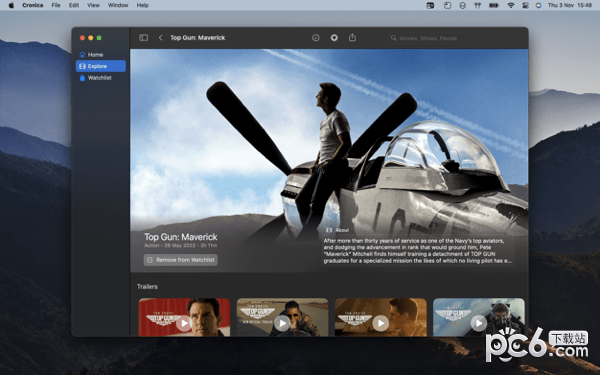The image size is (600, 375).
Task: Open the View menu
Action: pyautogui.click(x=93, y=5)
